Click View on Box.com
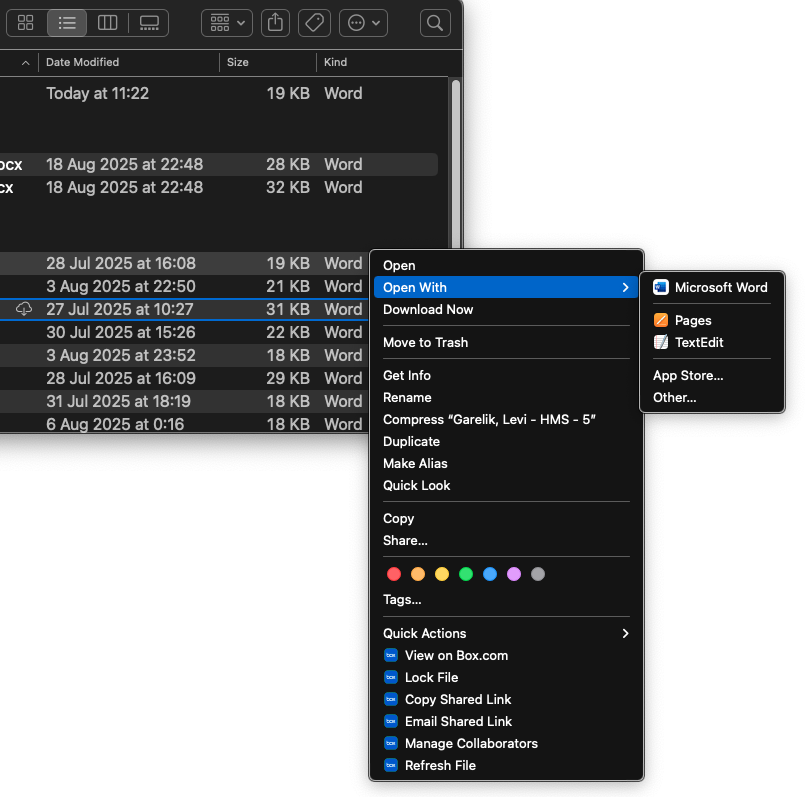This screenshot has width=808, height=797. [x=456, y=655]
